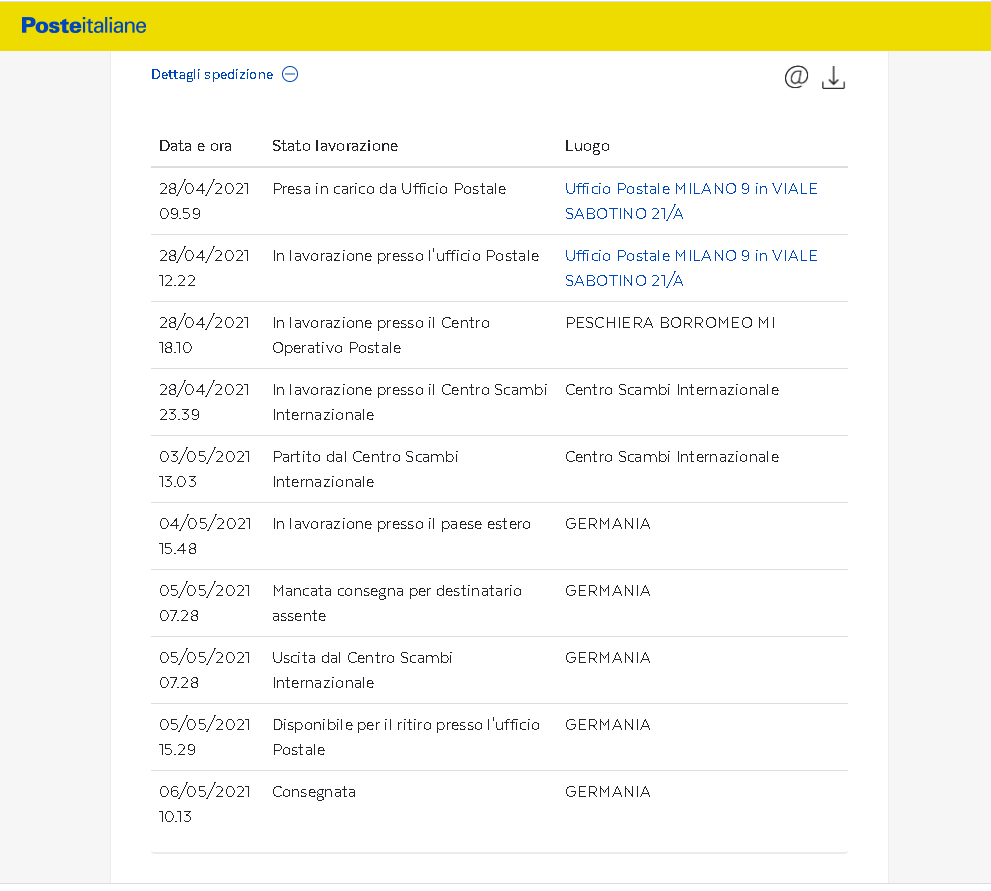Viewport: 991px width, 891px height.
Task: Select the Consegnata status text
Action: [314, 792]
